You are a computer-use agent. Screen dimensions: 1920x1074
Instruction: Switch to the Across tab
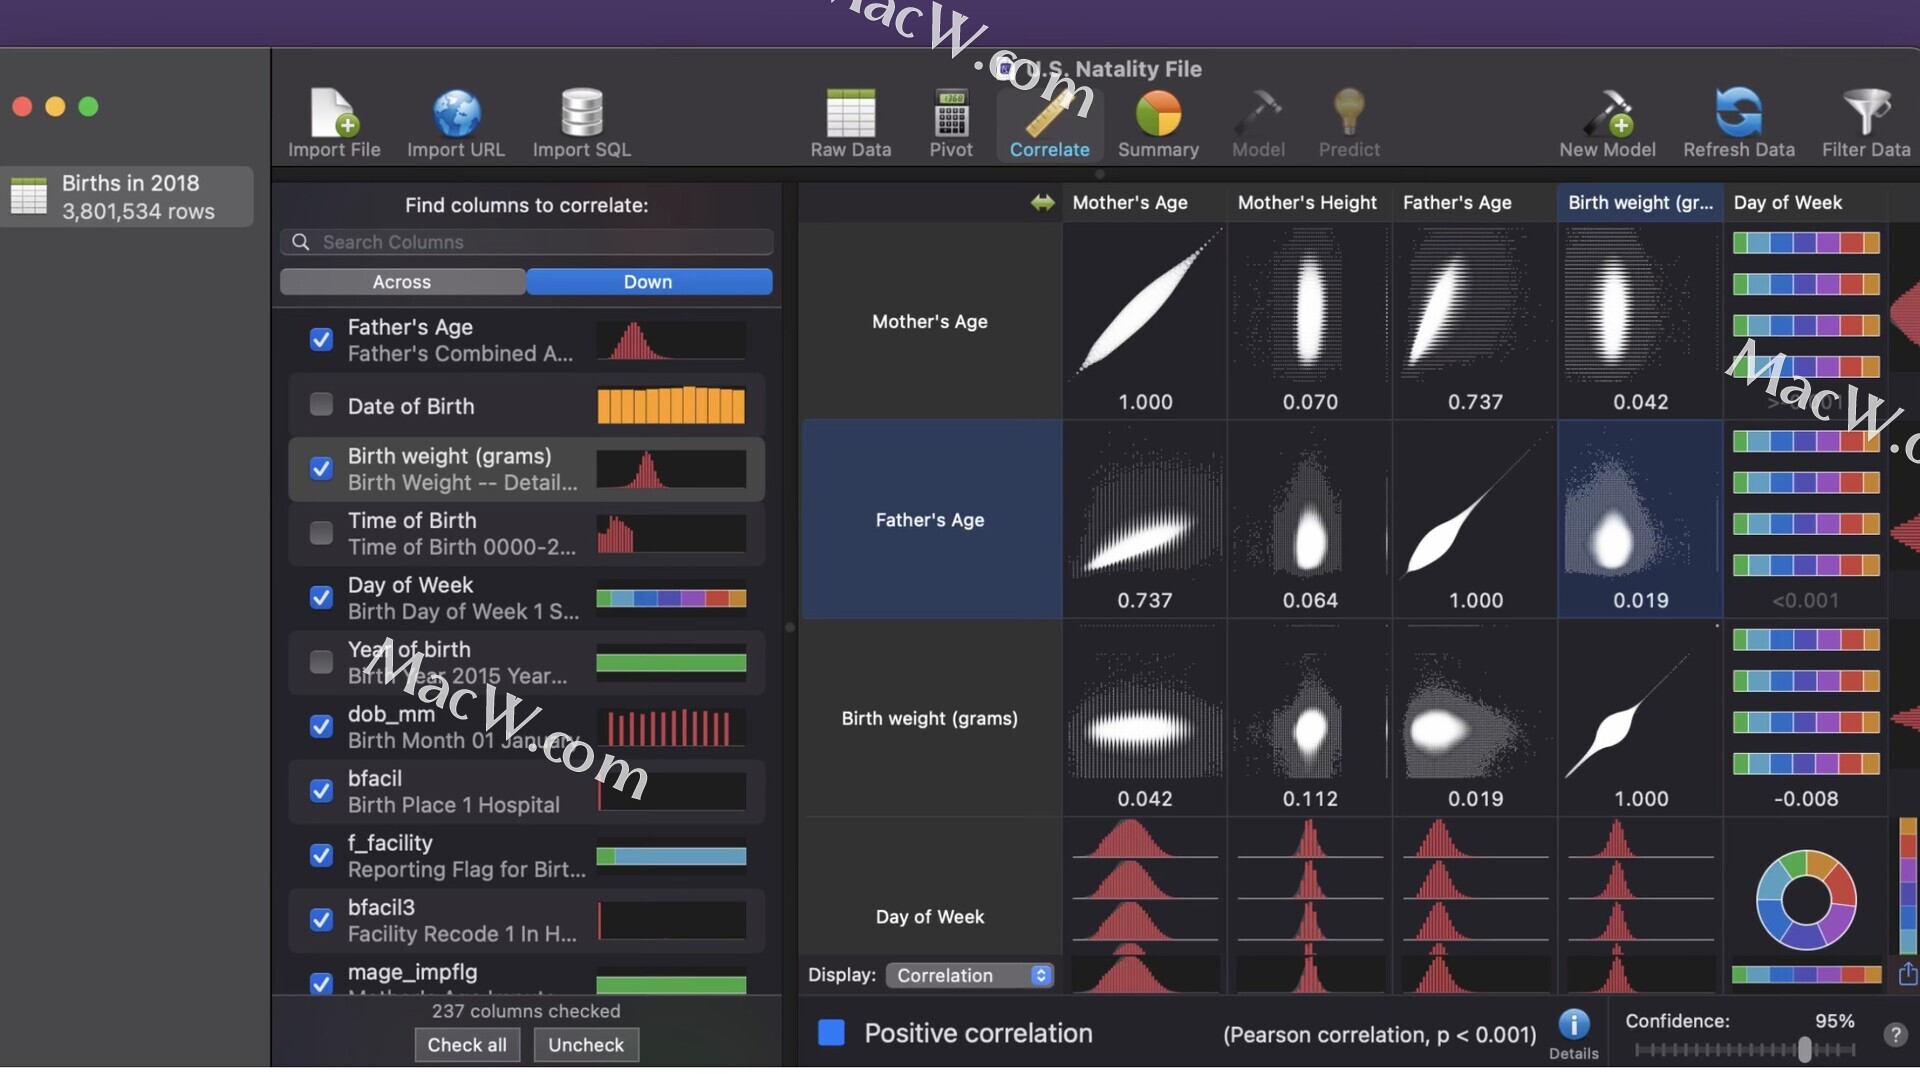[402, 282]
